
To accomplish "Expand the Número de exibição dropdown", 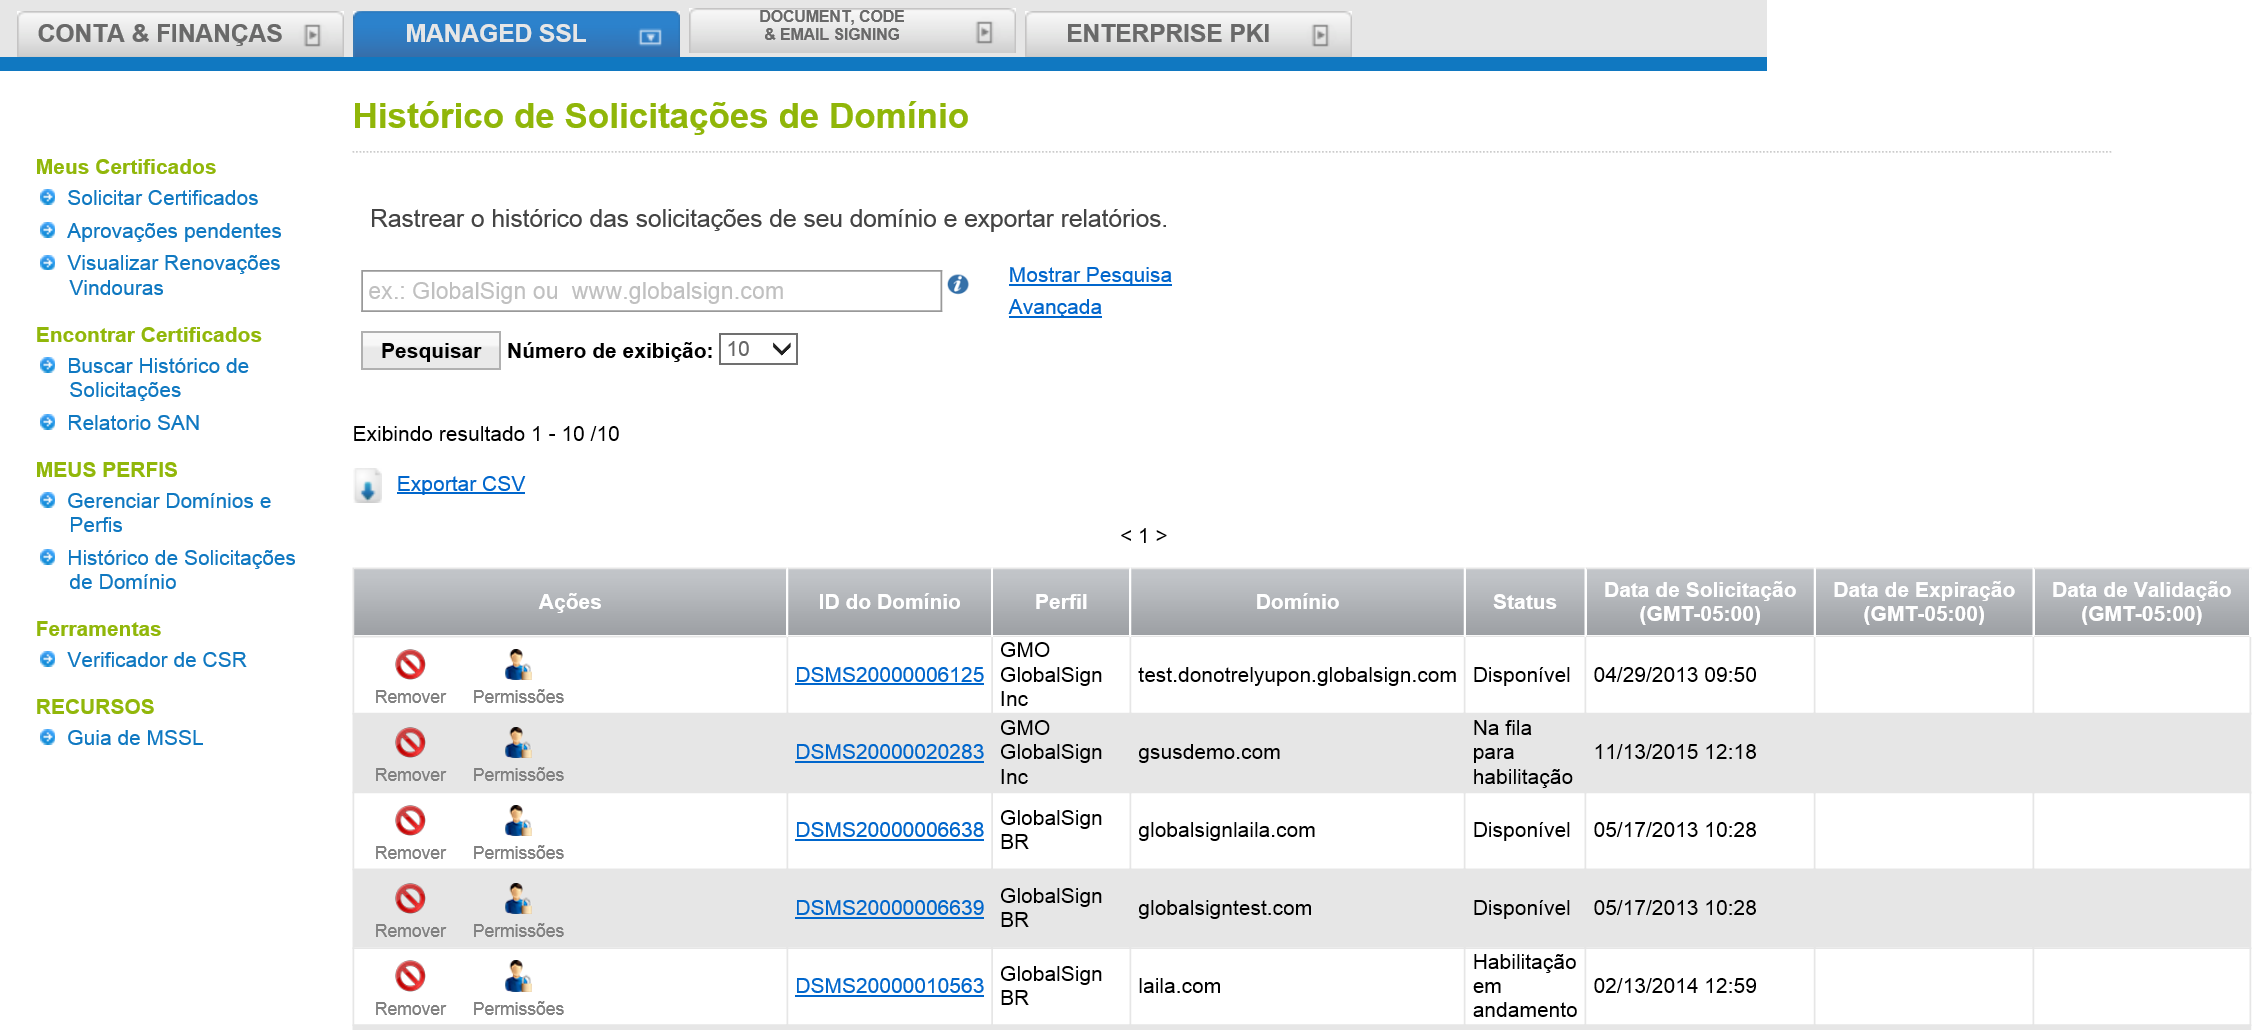I will coord(758,349).
